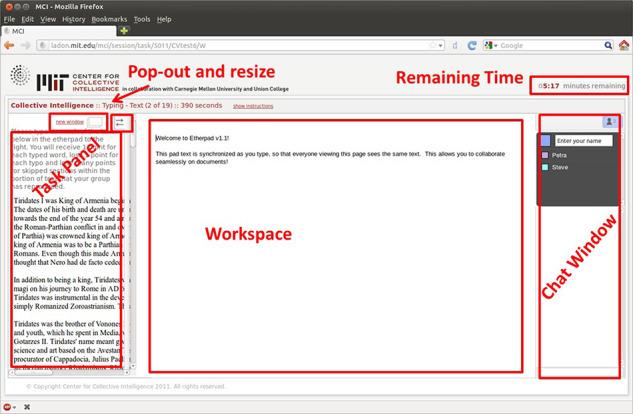The image size is (633, 414).
Task: Click your own user color swatch
Action: coord(545,141)
